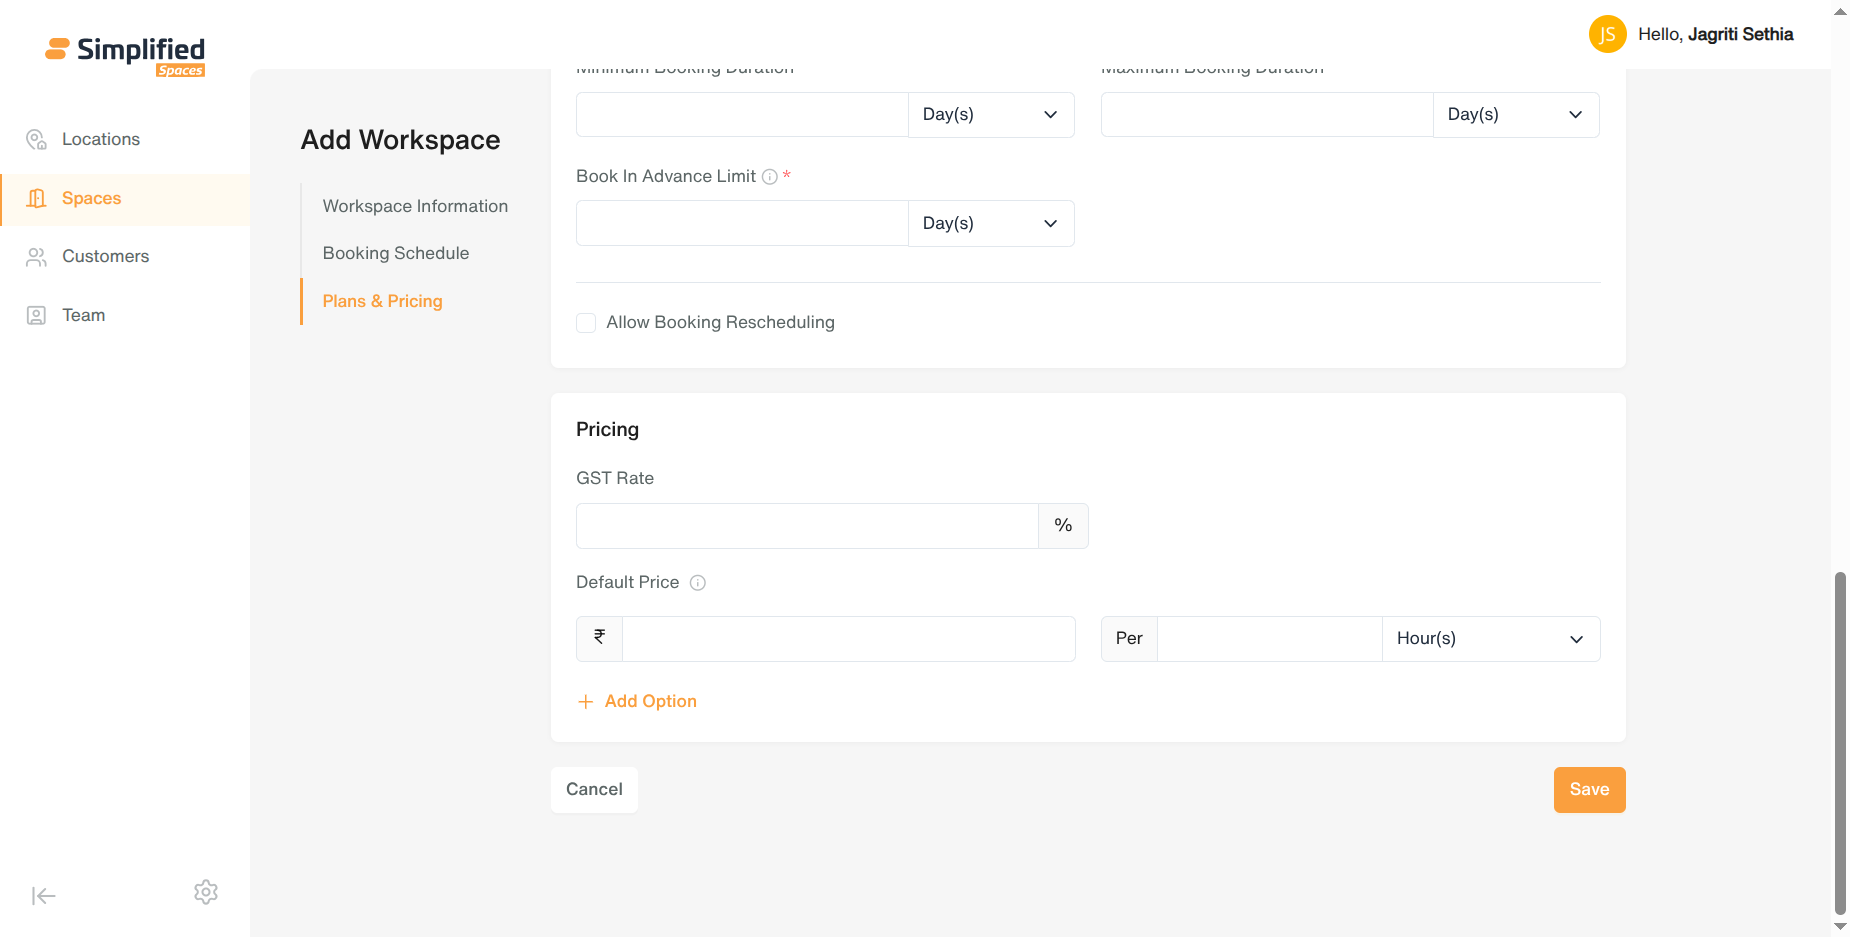Expand the Hour(s) price unit dropdown
1850x937 pixels.
[1491, 639]
